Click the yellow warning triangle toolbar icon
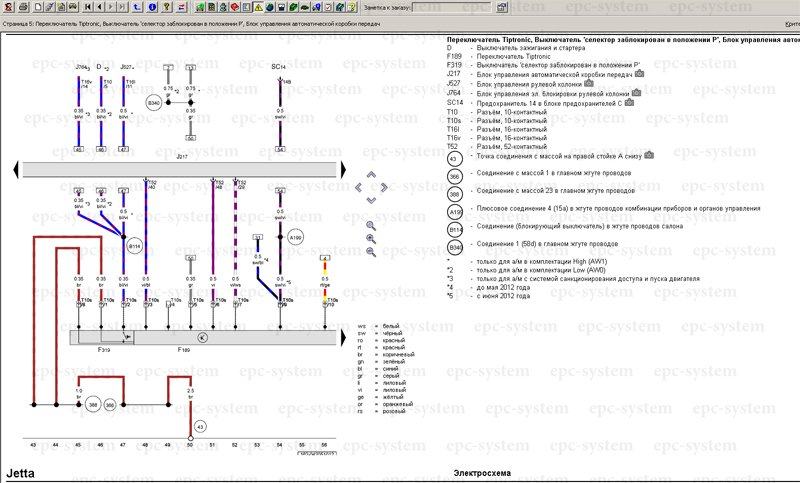Image resolution: width=800 pixels, height=483 pixels. pos(258,7)
